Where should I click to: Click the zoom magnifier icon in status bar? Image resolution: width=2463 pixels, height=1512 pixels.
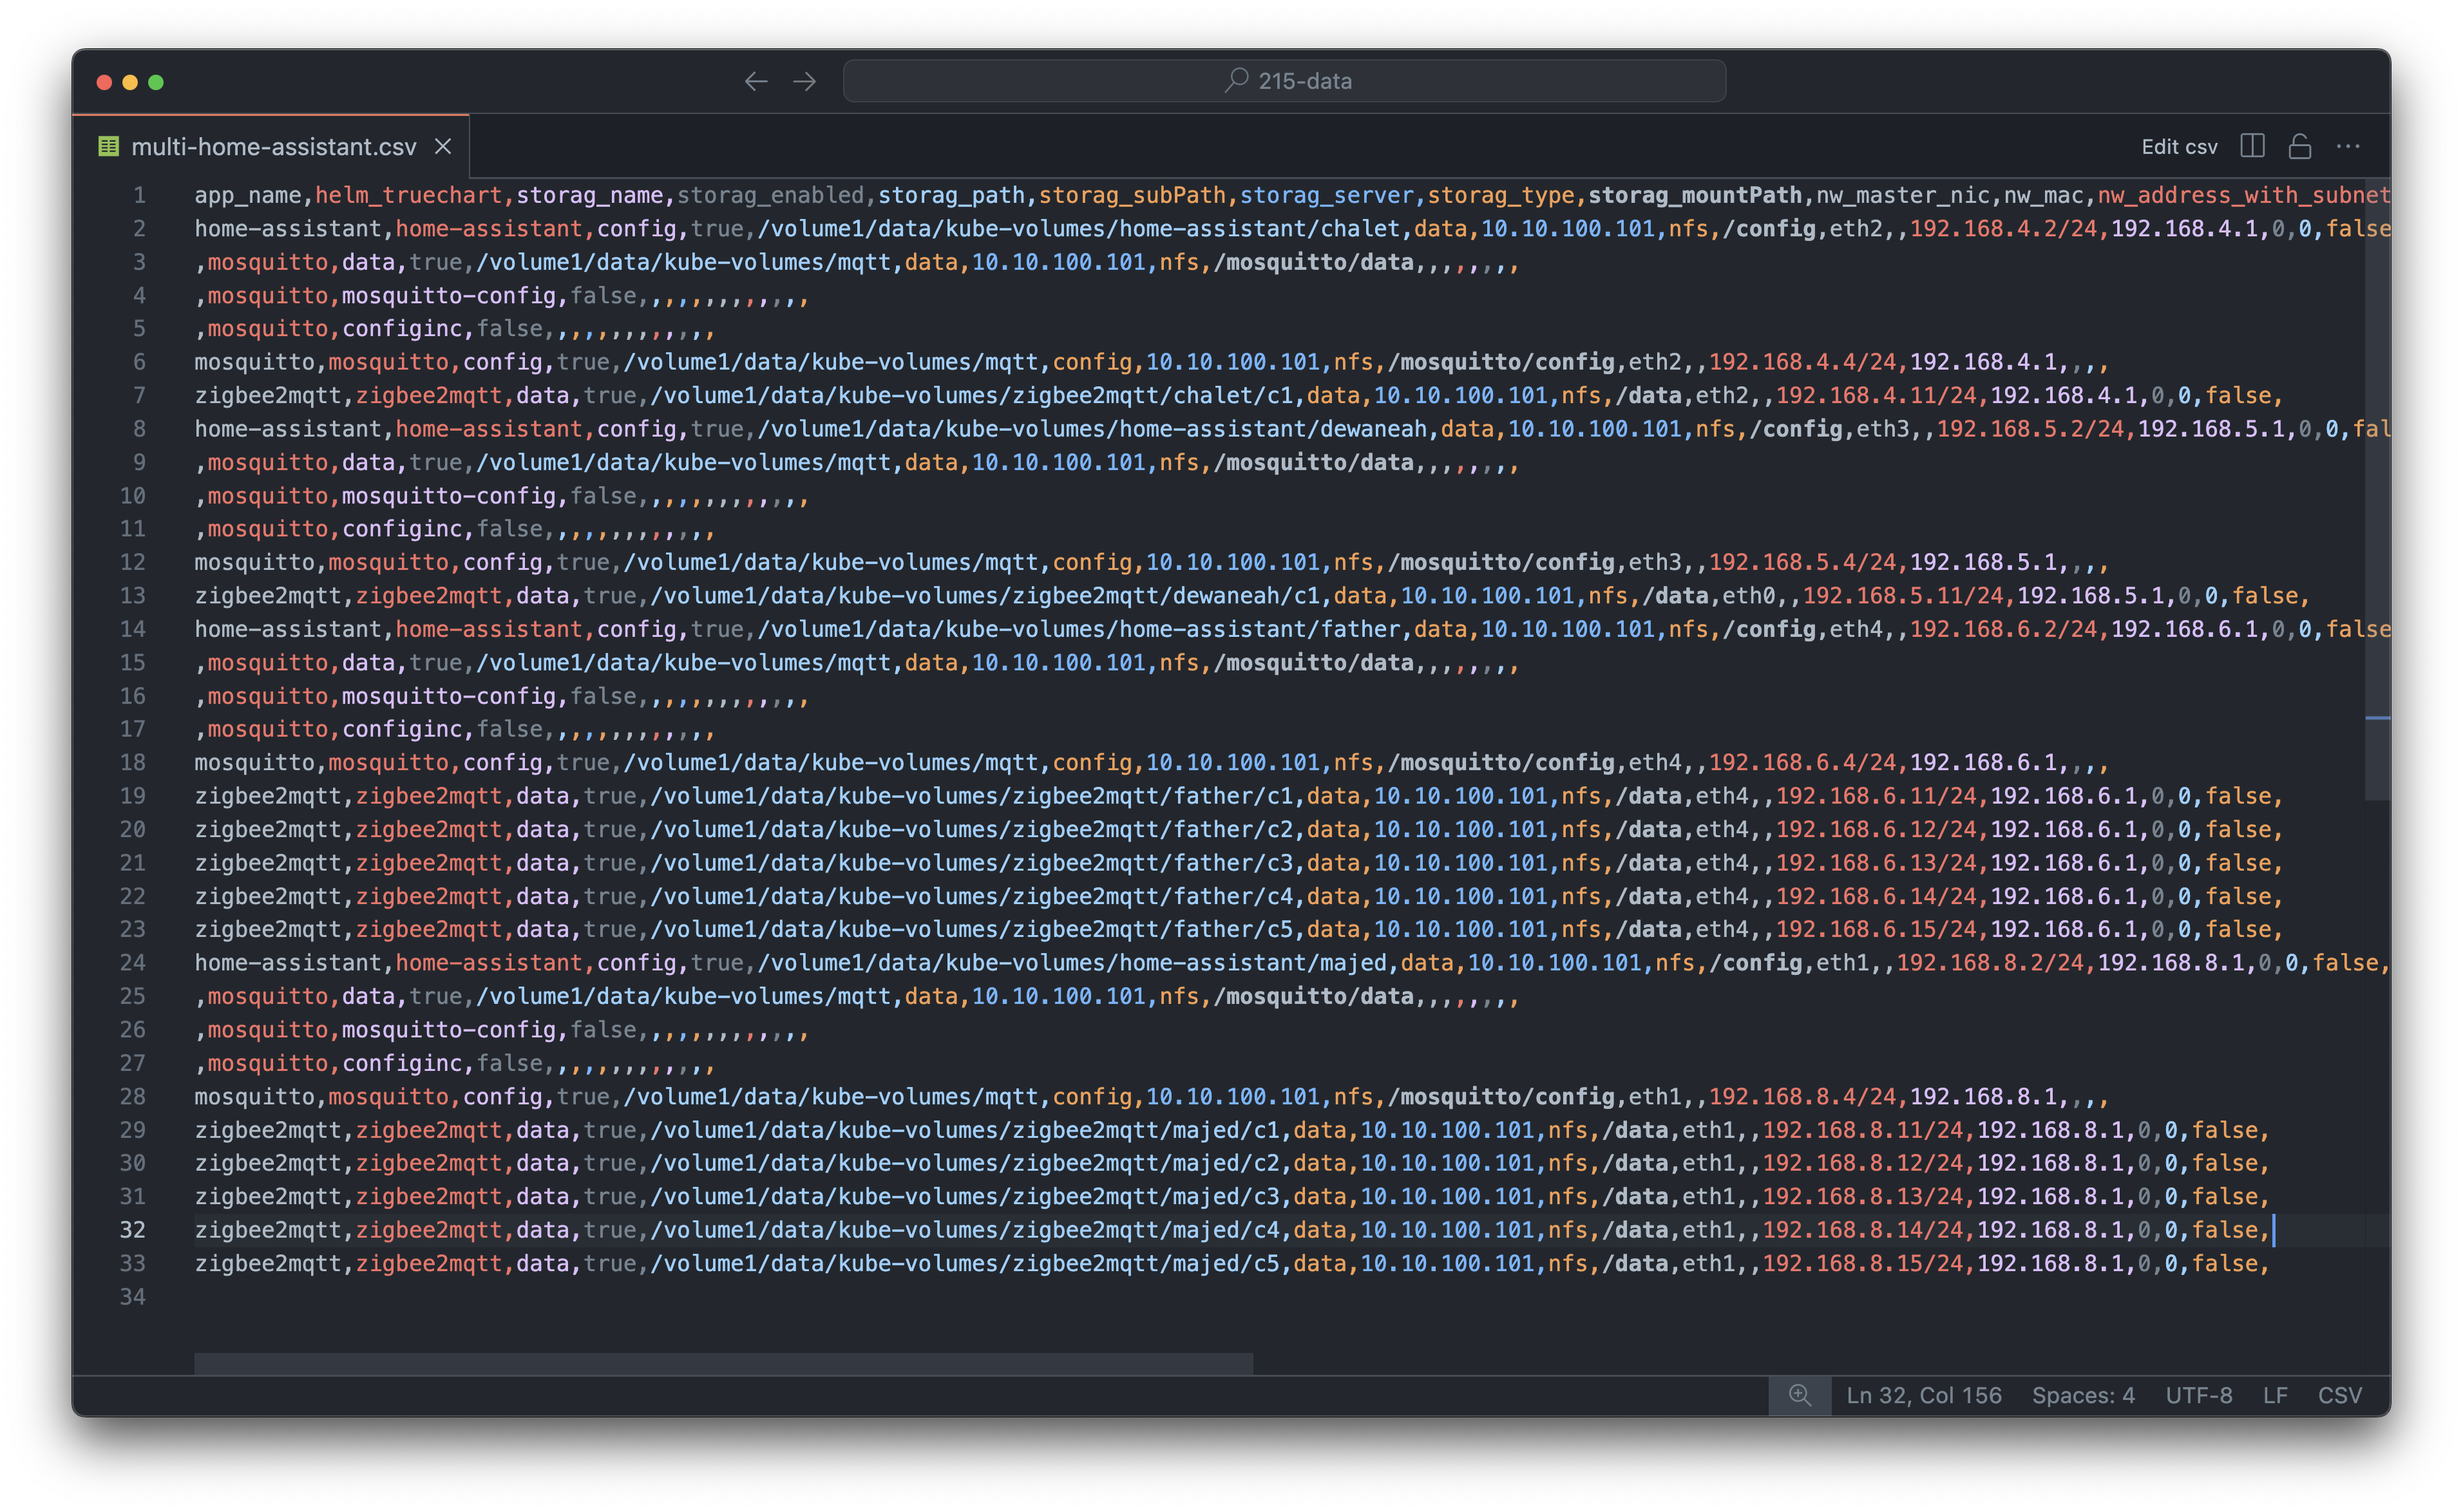pyautogui.click(x=1800, y=1395)
